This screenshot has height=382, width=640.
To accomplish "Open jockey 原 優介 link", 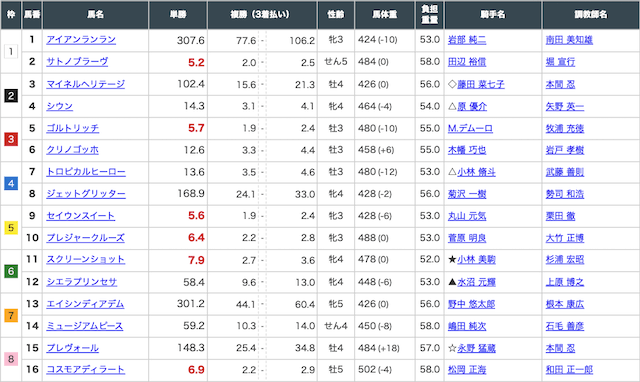I will coord(472,107).
